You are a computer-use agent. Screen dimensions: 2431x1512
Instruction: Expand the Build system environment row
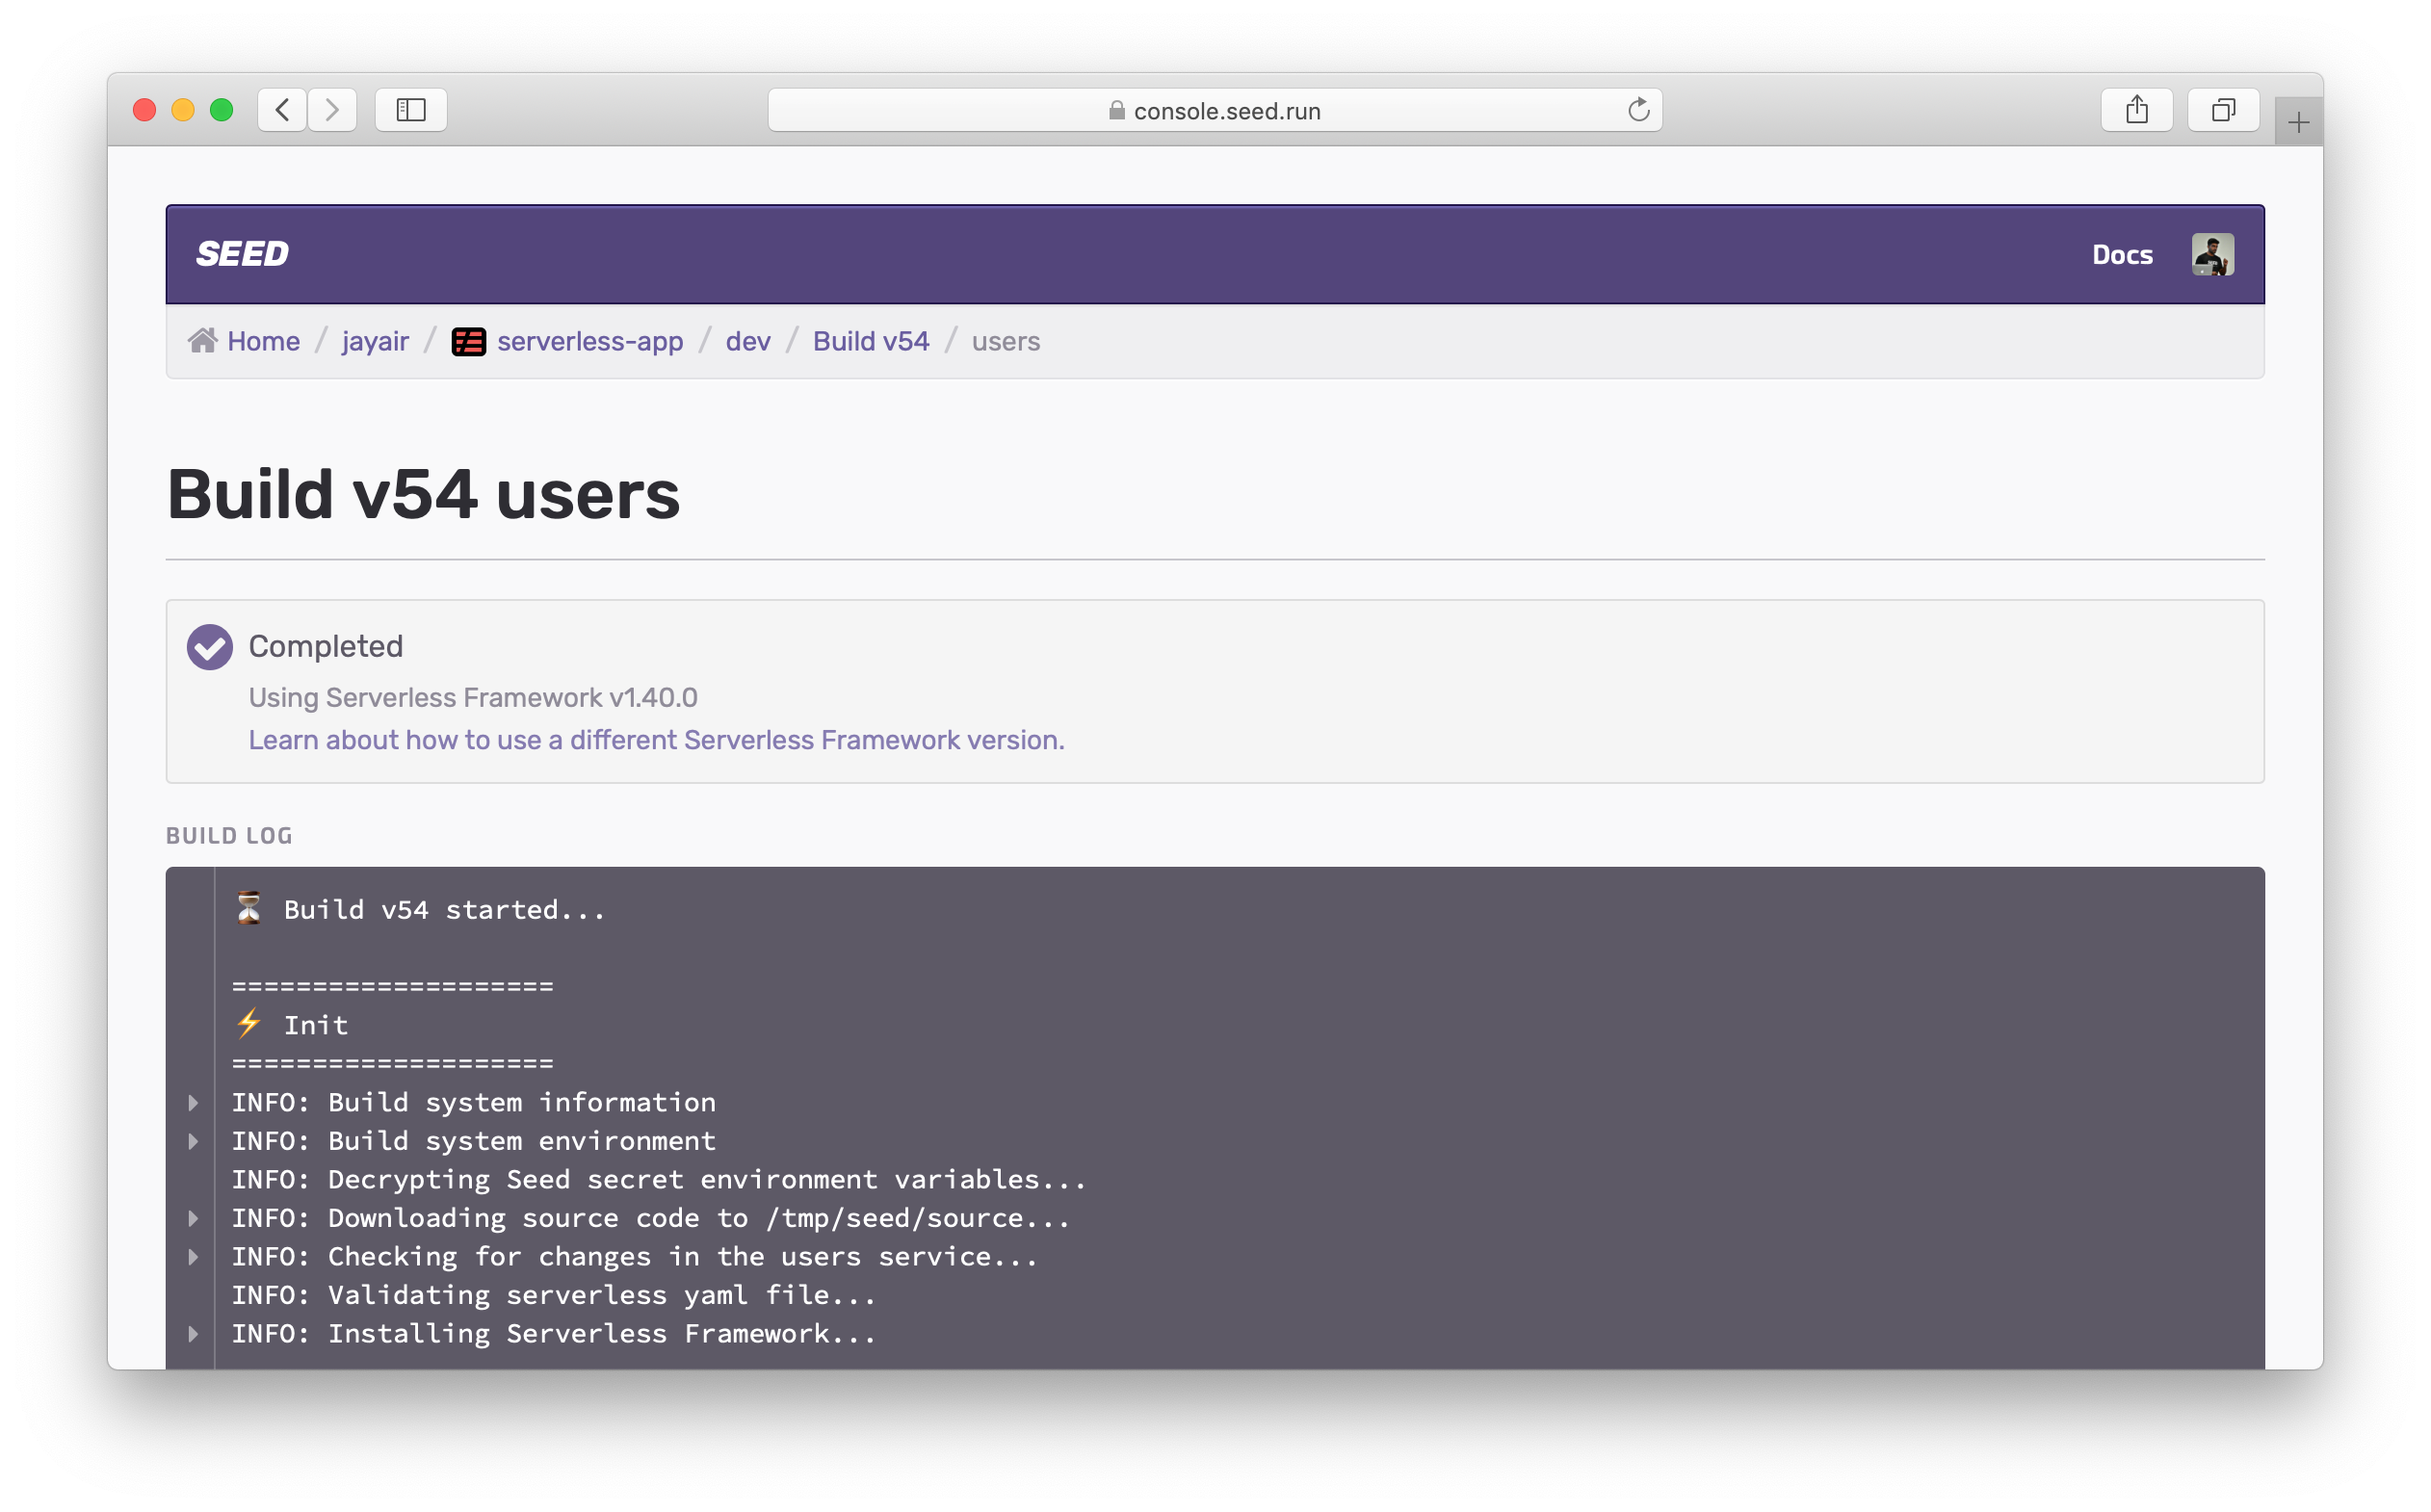click(192, 1139)
